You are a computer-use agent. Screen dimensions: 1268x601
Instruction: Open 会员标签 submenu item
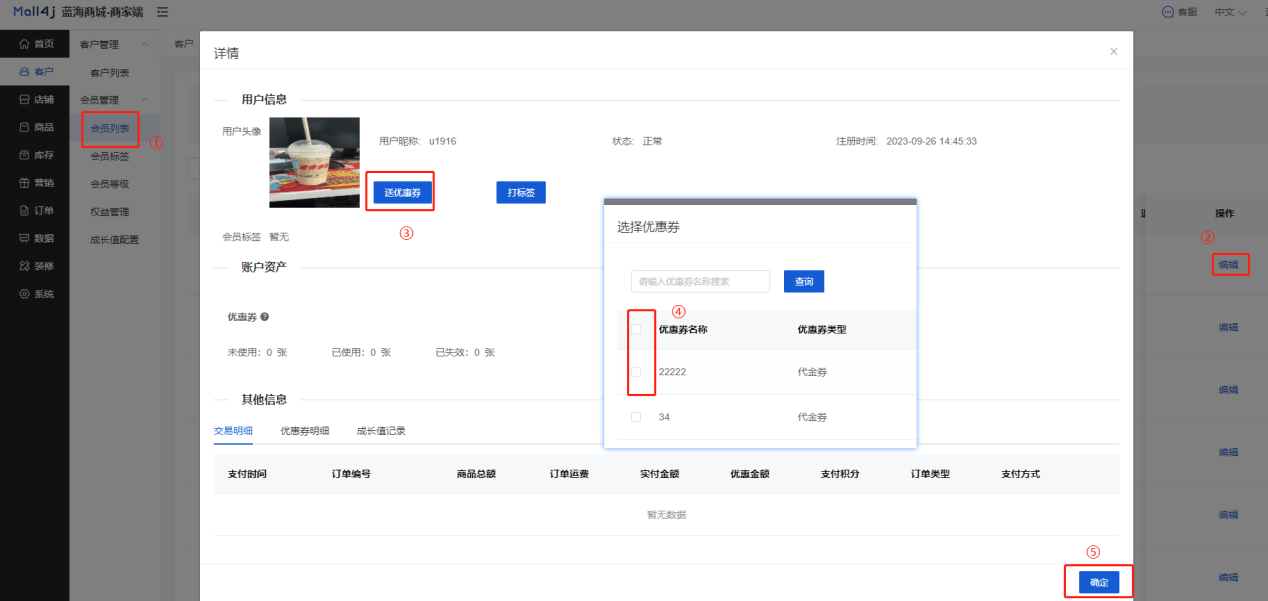[110, 156]
